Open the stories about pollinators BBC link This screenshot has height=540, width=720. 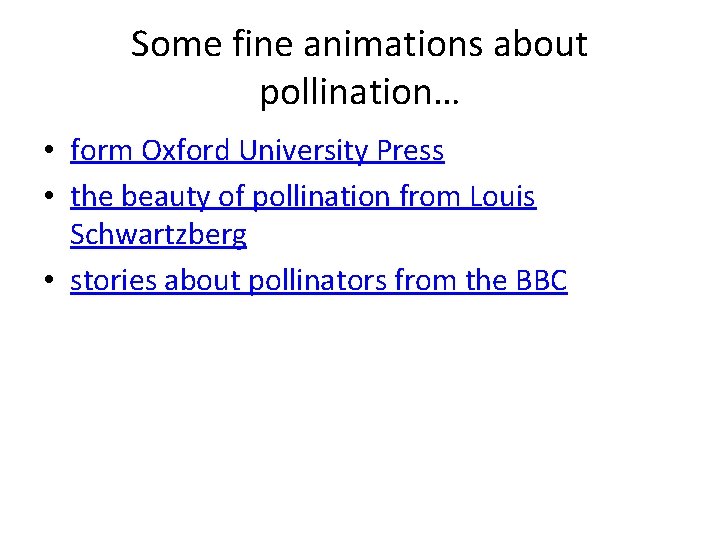click(x=318, y=282)
